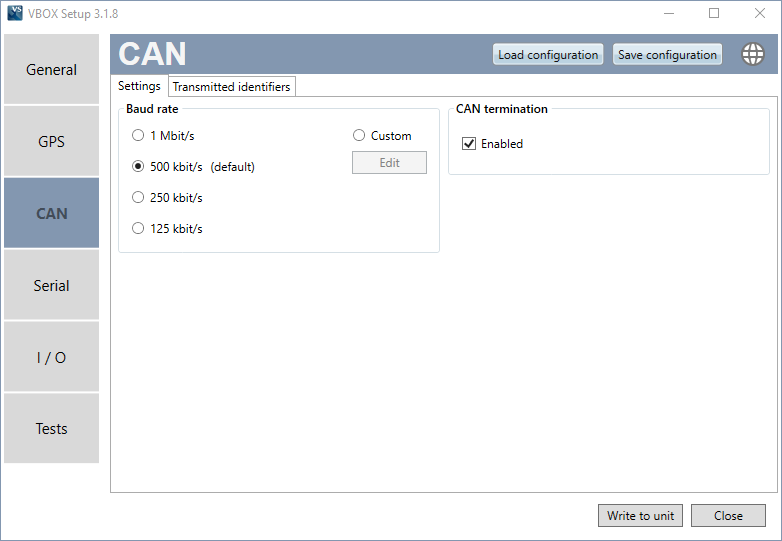This screenshot has height=541, width=782.
Task: Go to the GPS section
Action: coord(51,141)
